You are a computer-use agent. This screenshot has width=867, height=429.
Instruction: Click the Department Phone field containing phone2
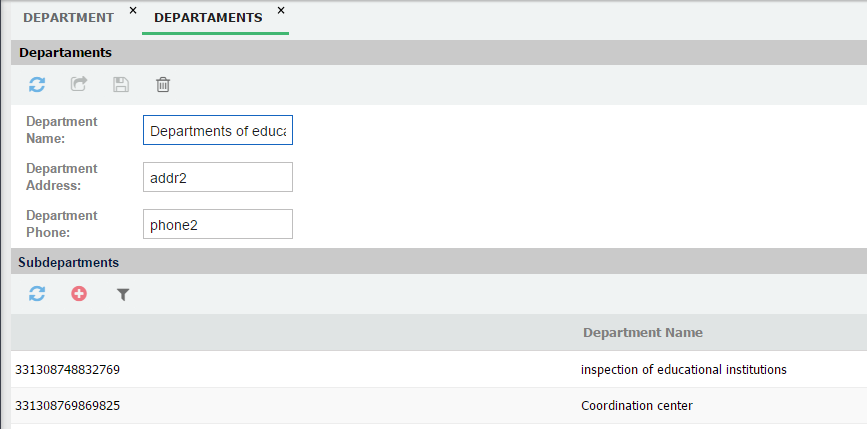[x=218, y=224]
